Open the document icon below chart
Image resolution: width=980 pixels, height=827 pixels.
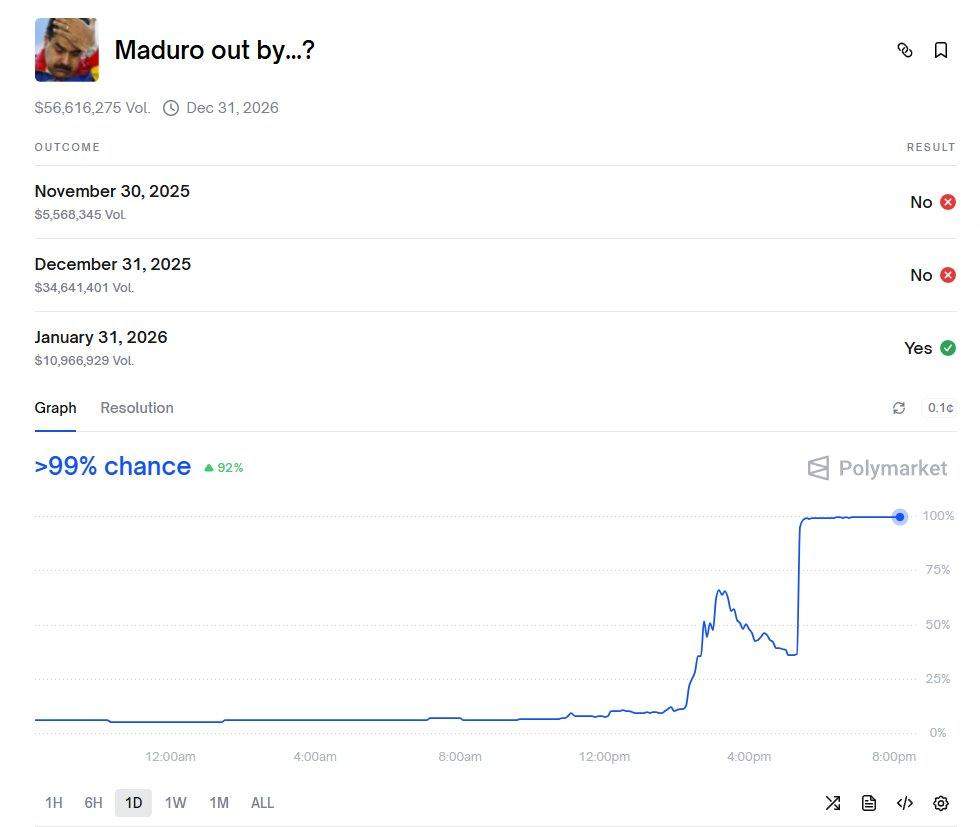pos(869,803)
